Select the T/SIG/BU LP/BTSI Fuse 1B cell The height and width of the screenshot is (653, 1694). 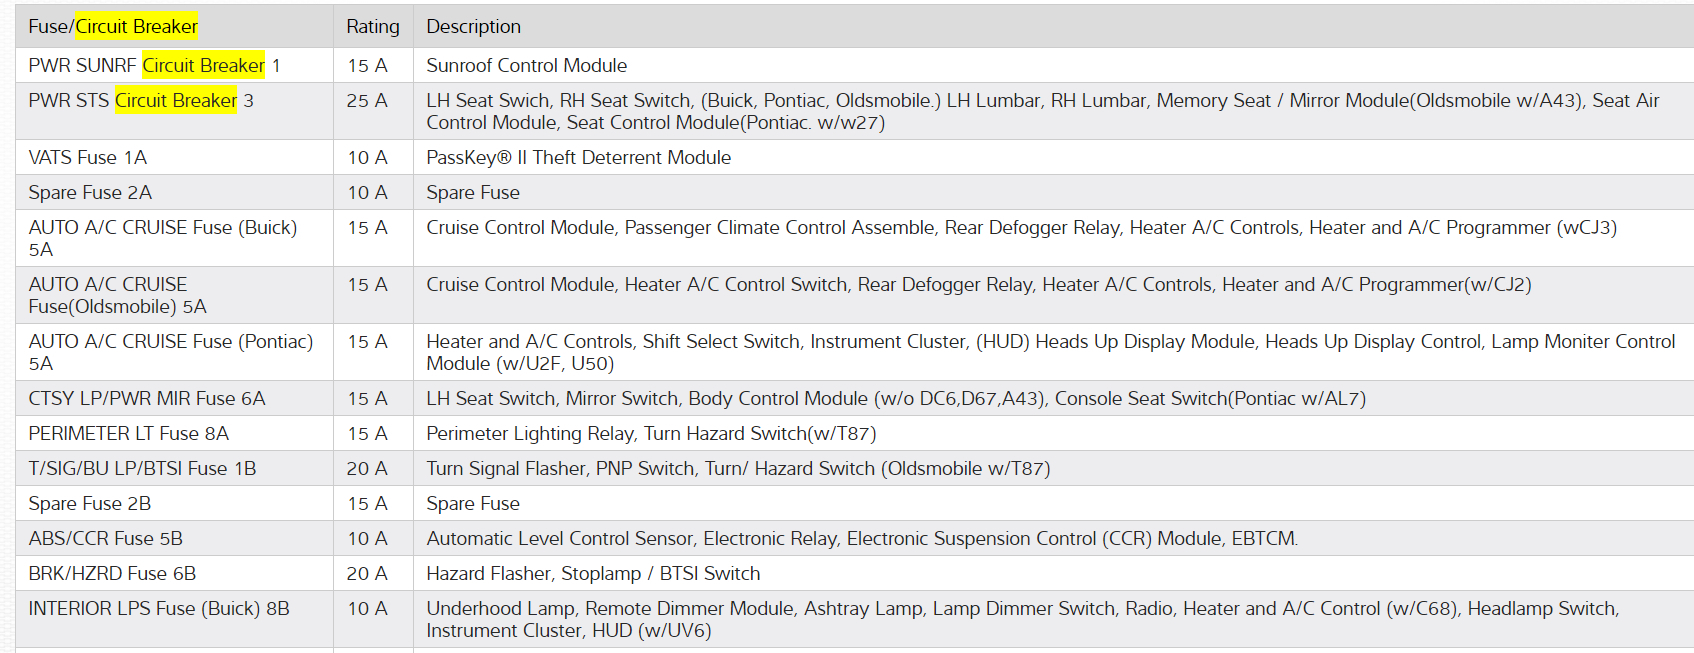[x=142, y=469]
